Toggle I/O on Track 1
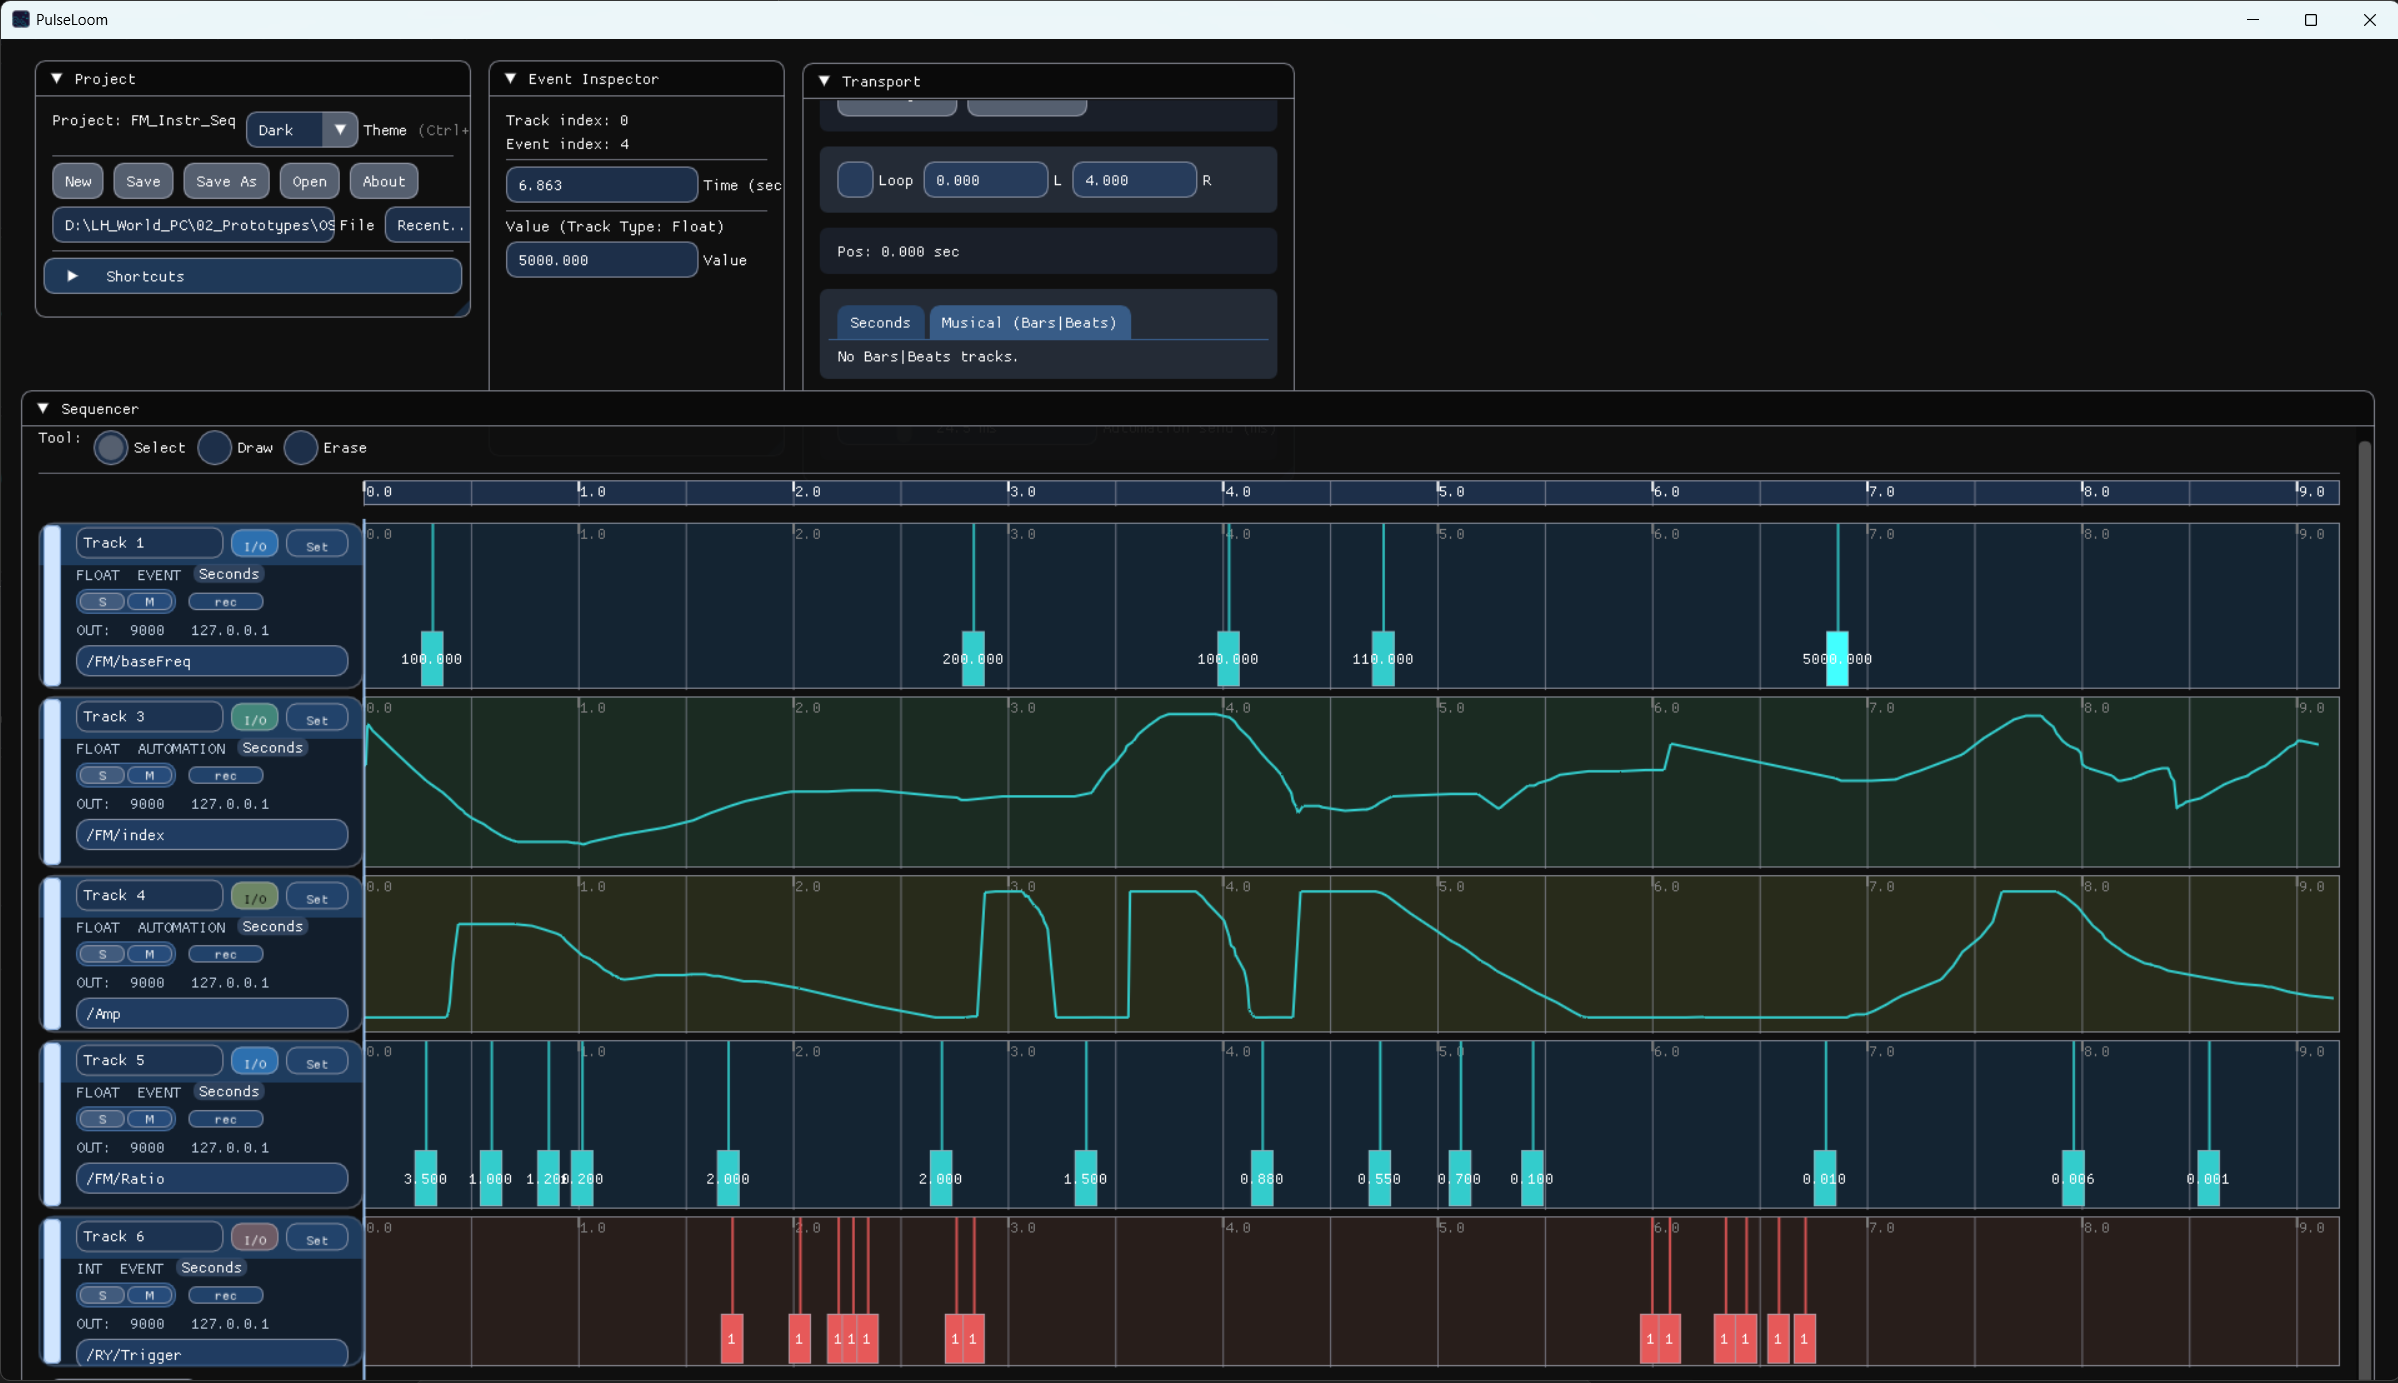 (x=255, y=545)
